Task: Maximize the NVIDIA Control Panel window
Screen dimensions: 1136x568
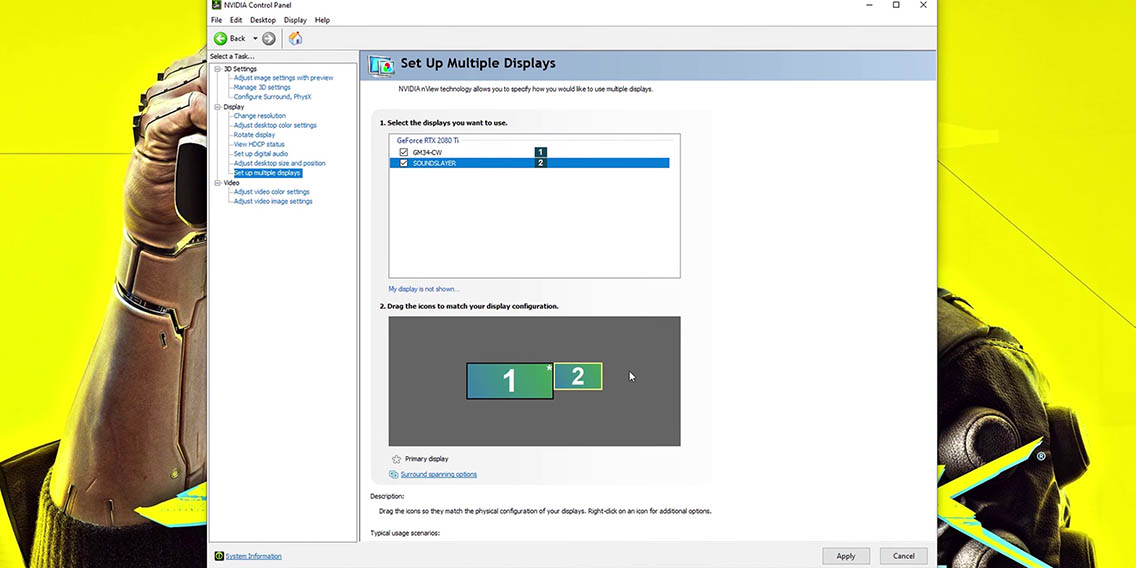Action: click(x=895, y=5)
